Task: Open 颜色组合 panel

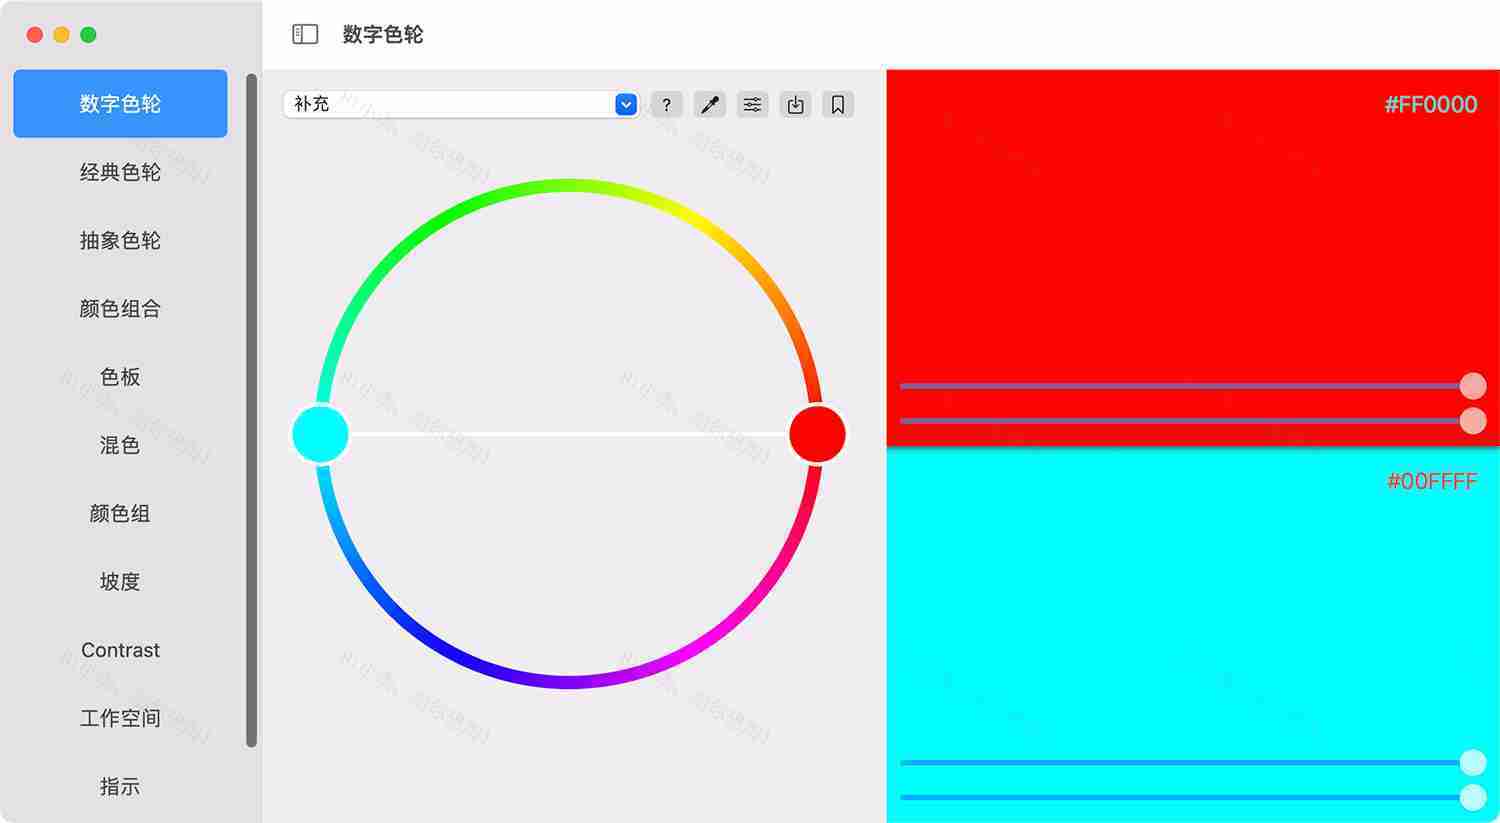Action: [120, 309]
